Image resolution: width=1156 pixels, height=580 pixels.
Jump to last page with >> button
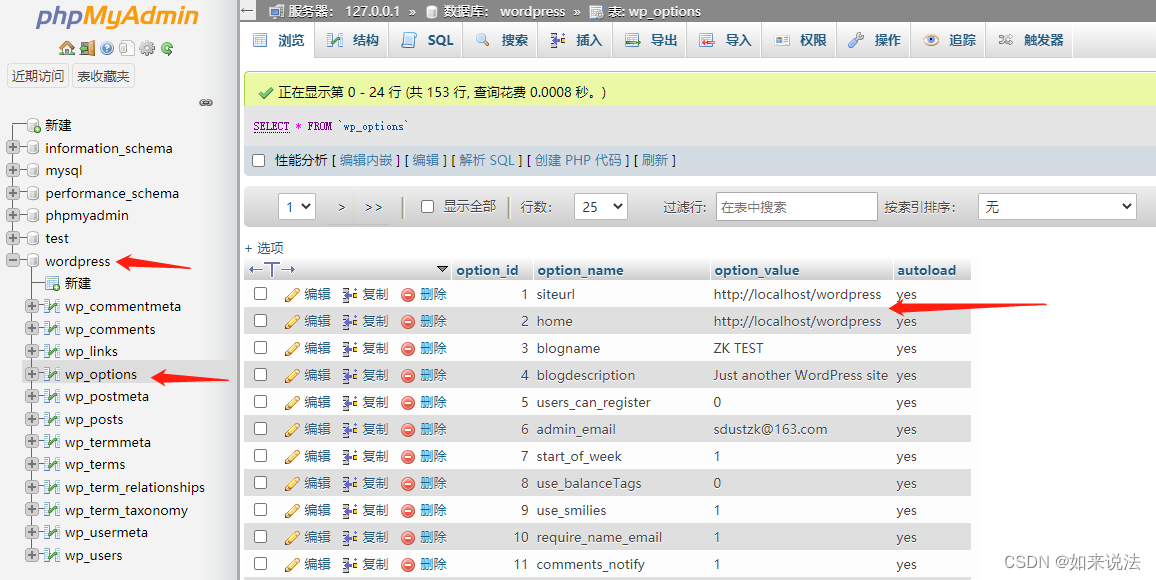[x=374, y=208]
